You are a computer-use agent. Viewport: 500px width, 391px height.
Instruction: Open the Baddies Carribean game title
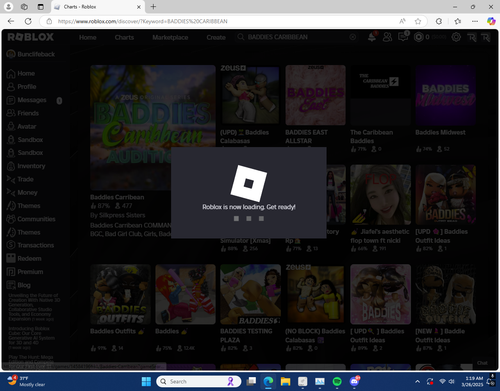(117, 197)
